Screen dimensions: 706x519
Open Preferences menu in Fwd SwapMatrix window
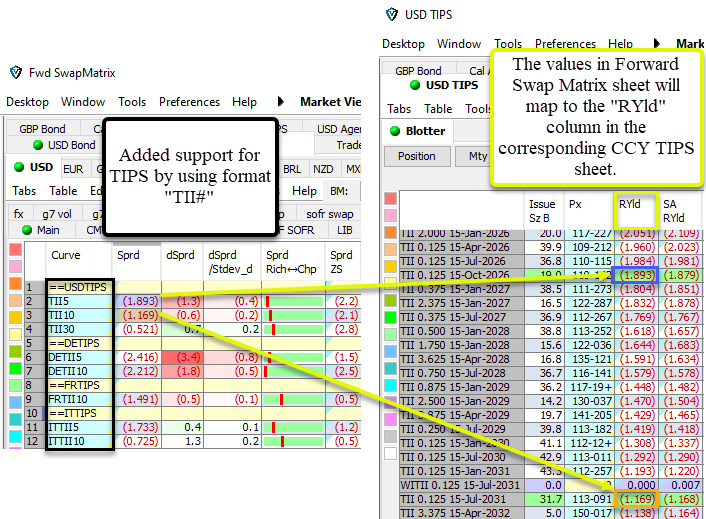tap(189, 102)
